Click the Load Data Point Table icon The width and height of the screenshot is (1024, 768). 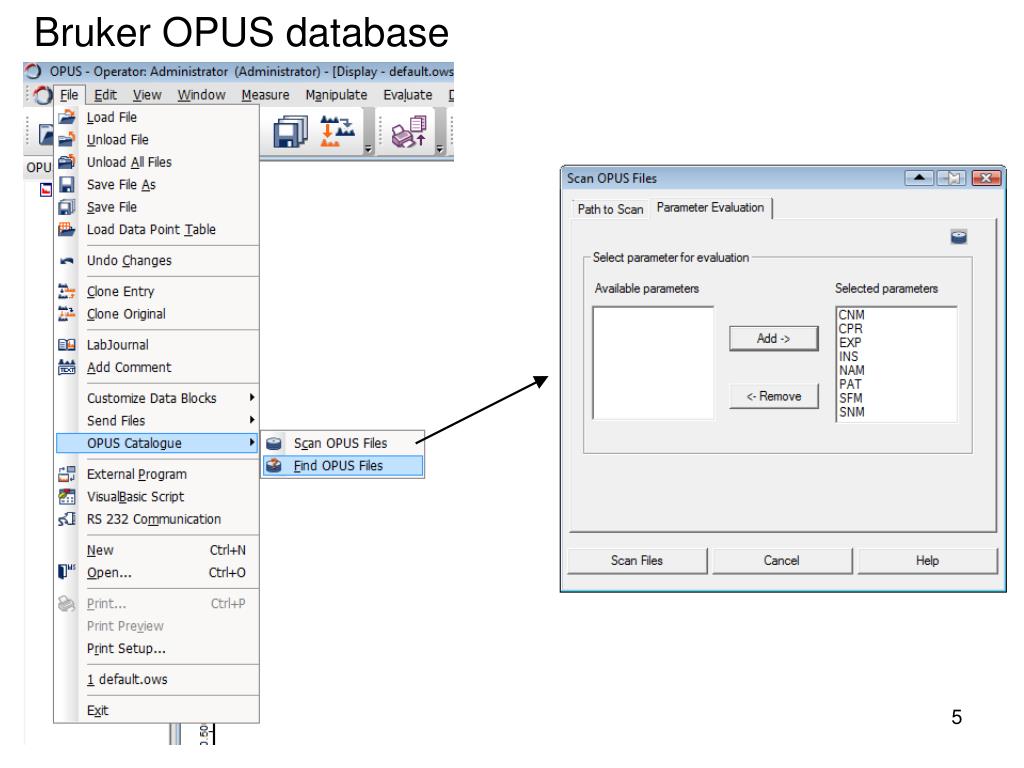(x=67, y=229)
